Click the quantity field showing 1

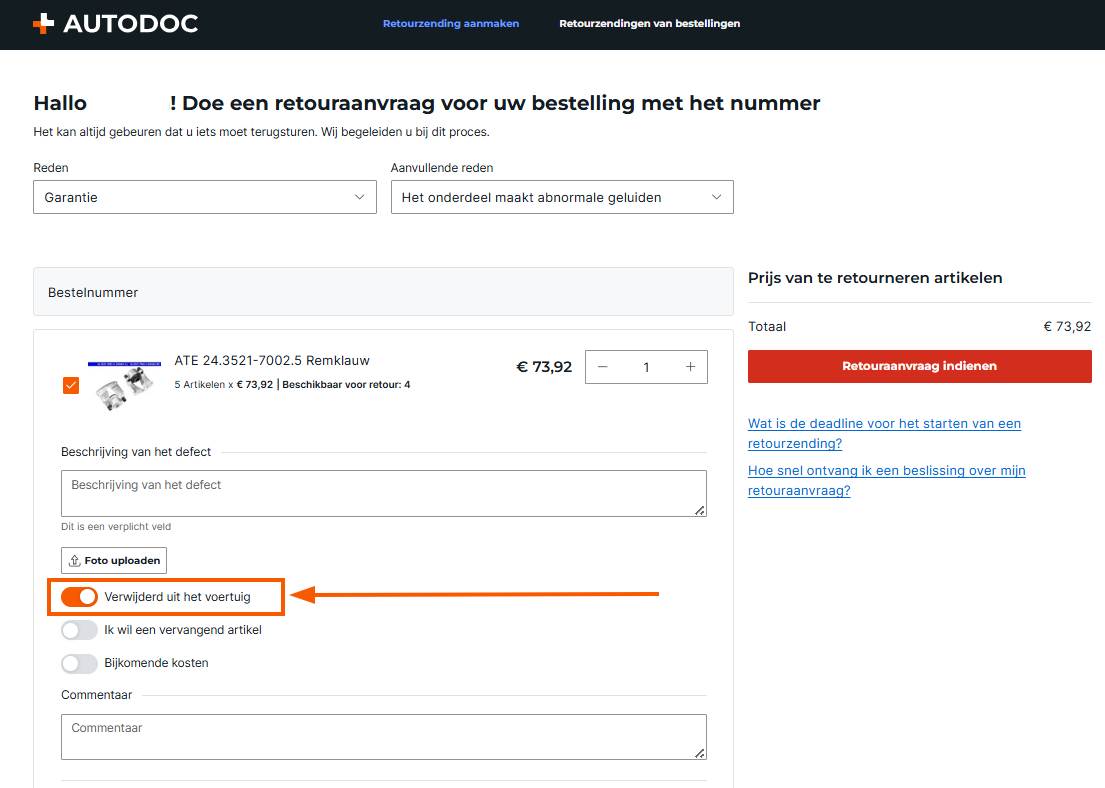click(x=646, y=367)
